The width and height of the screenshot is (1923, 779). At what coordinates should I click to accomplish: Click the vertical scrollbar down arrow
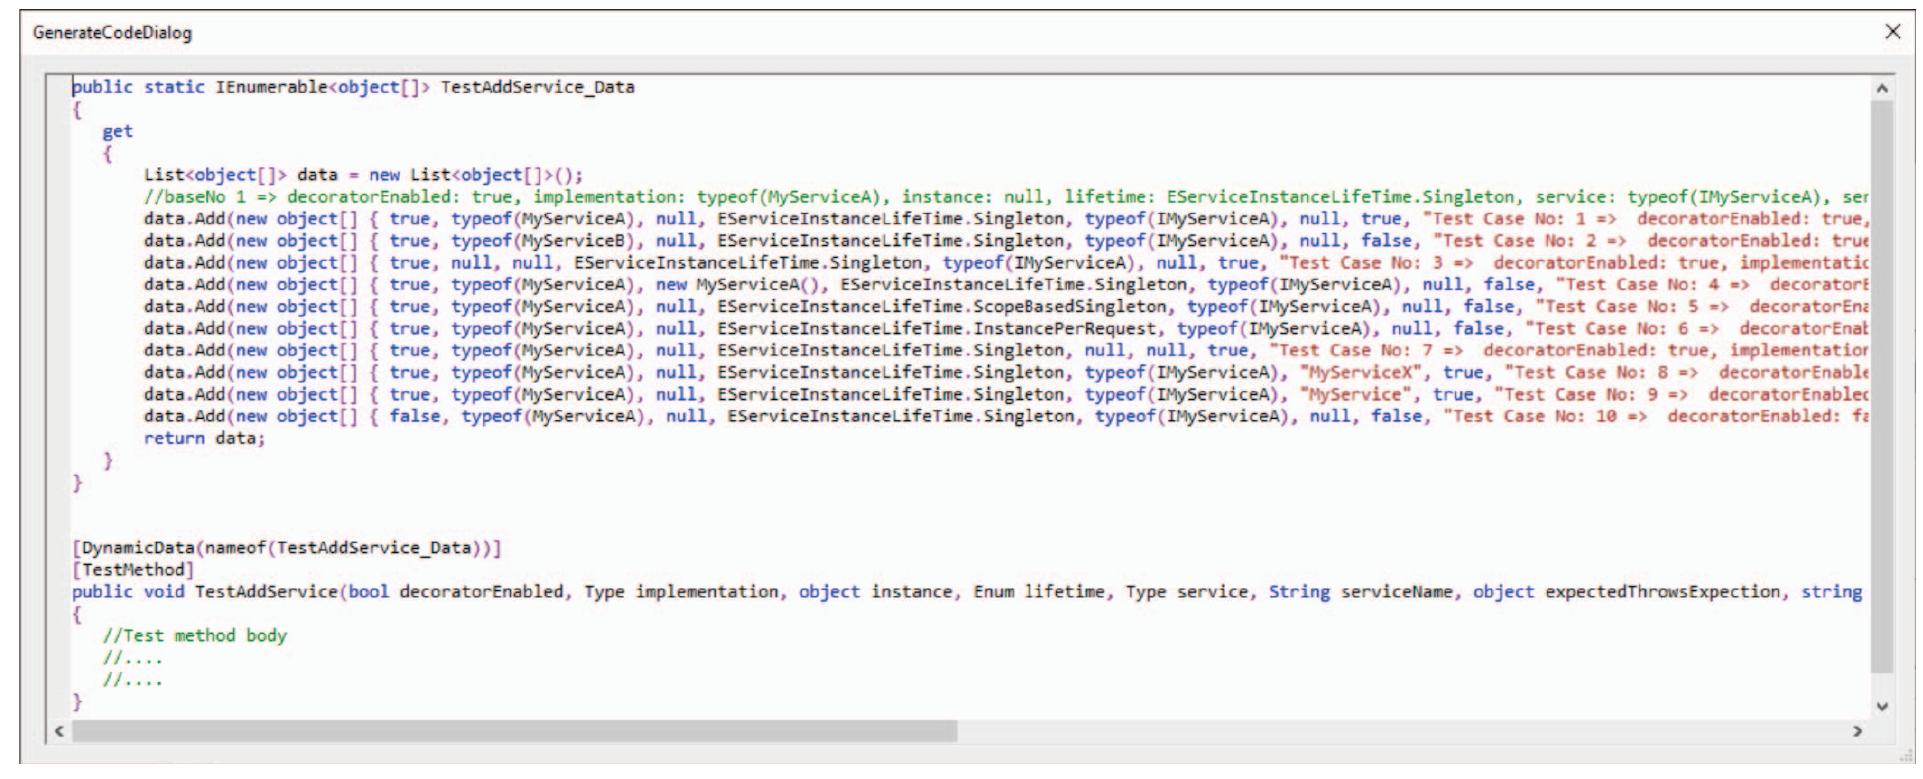coord(1882,706)
